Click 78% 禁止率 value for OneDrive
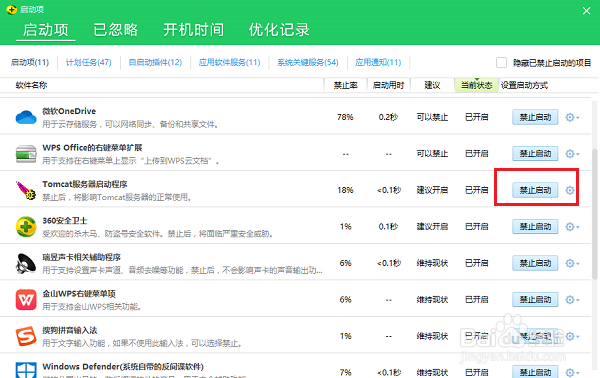Screen dimensions: 600x378 (345, 117)
